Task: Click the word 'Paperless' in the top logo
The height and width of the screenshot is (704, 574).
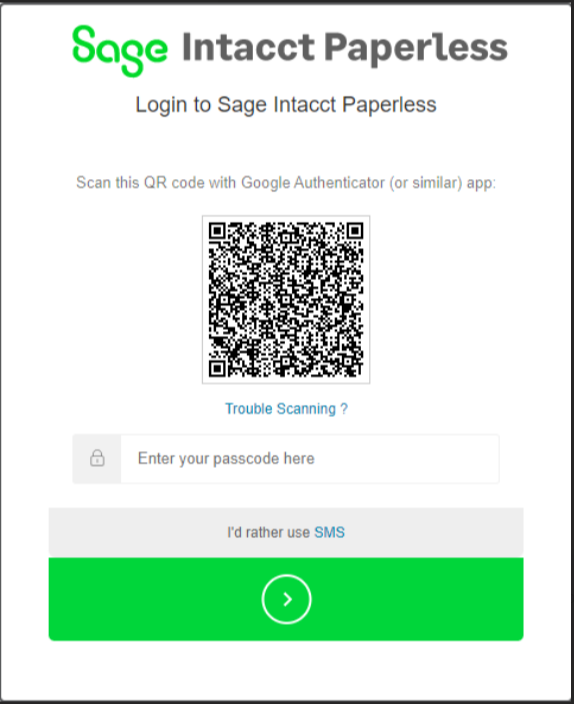Action: click(416, 48)
